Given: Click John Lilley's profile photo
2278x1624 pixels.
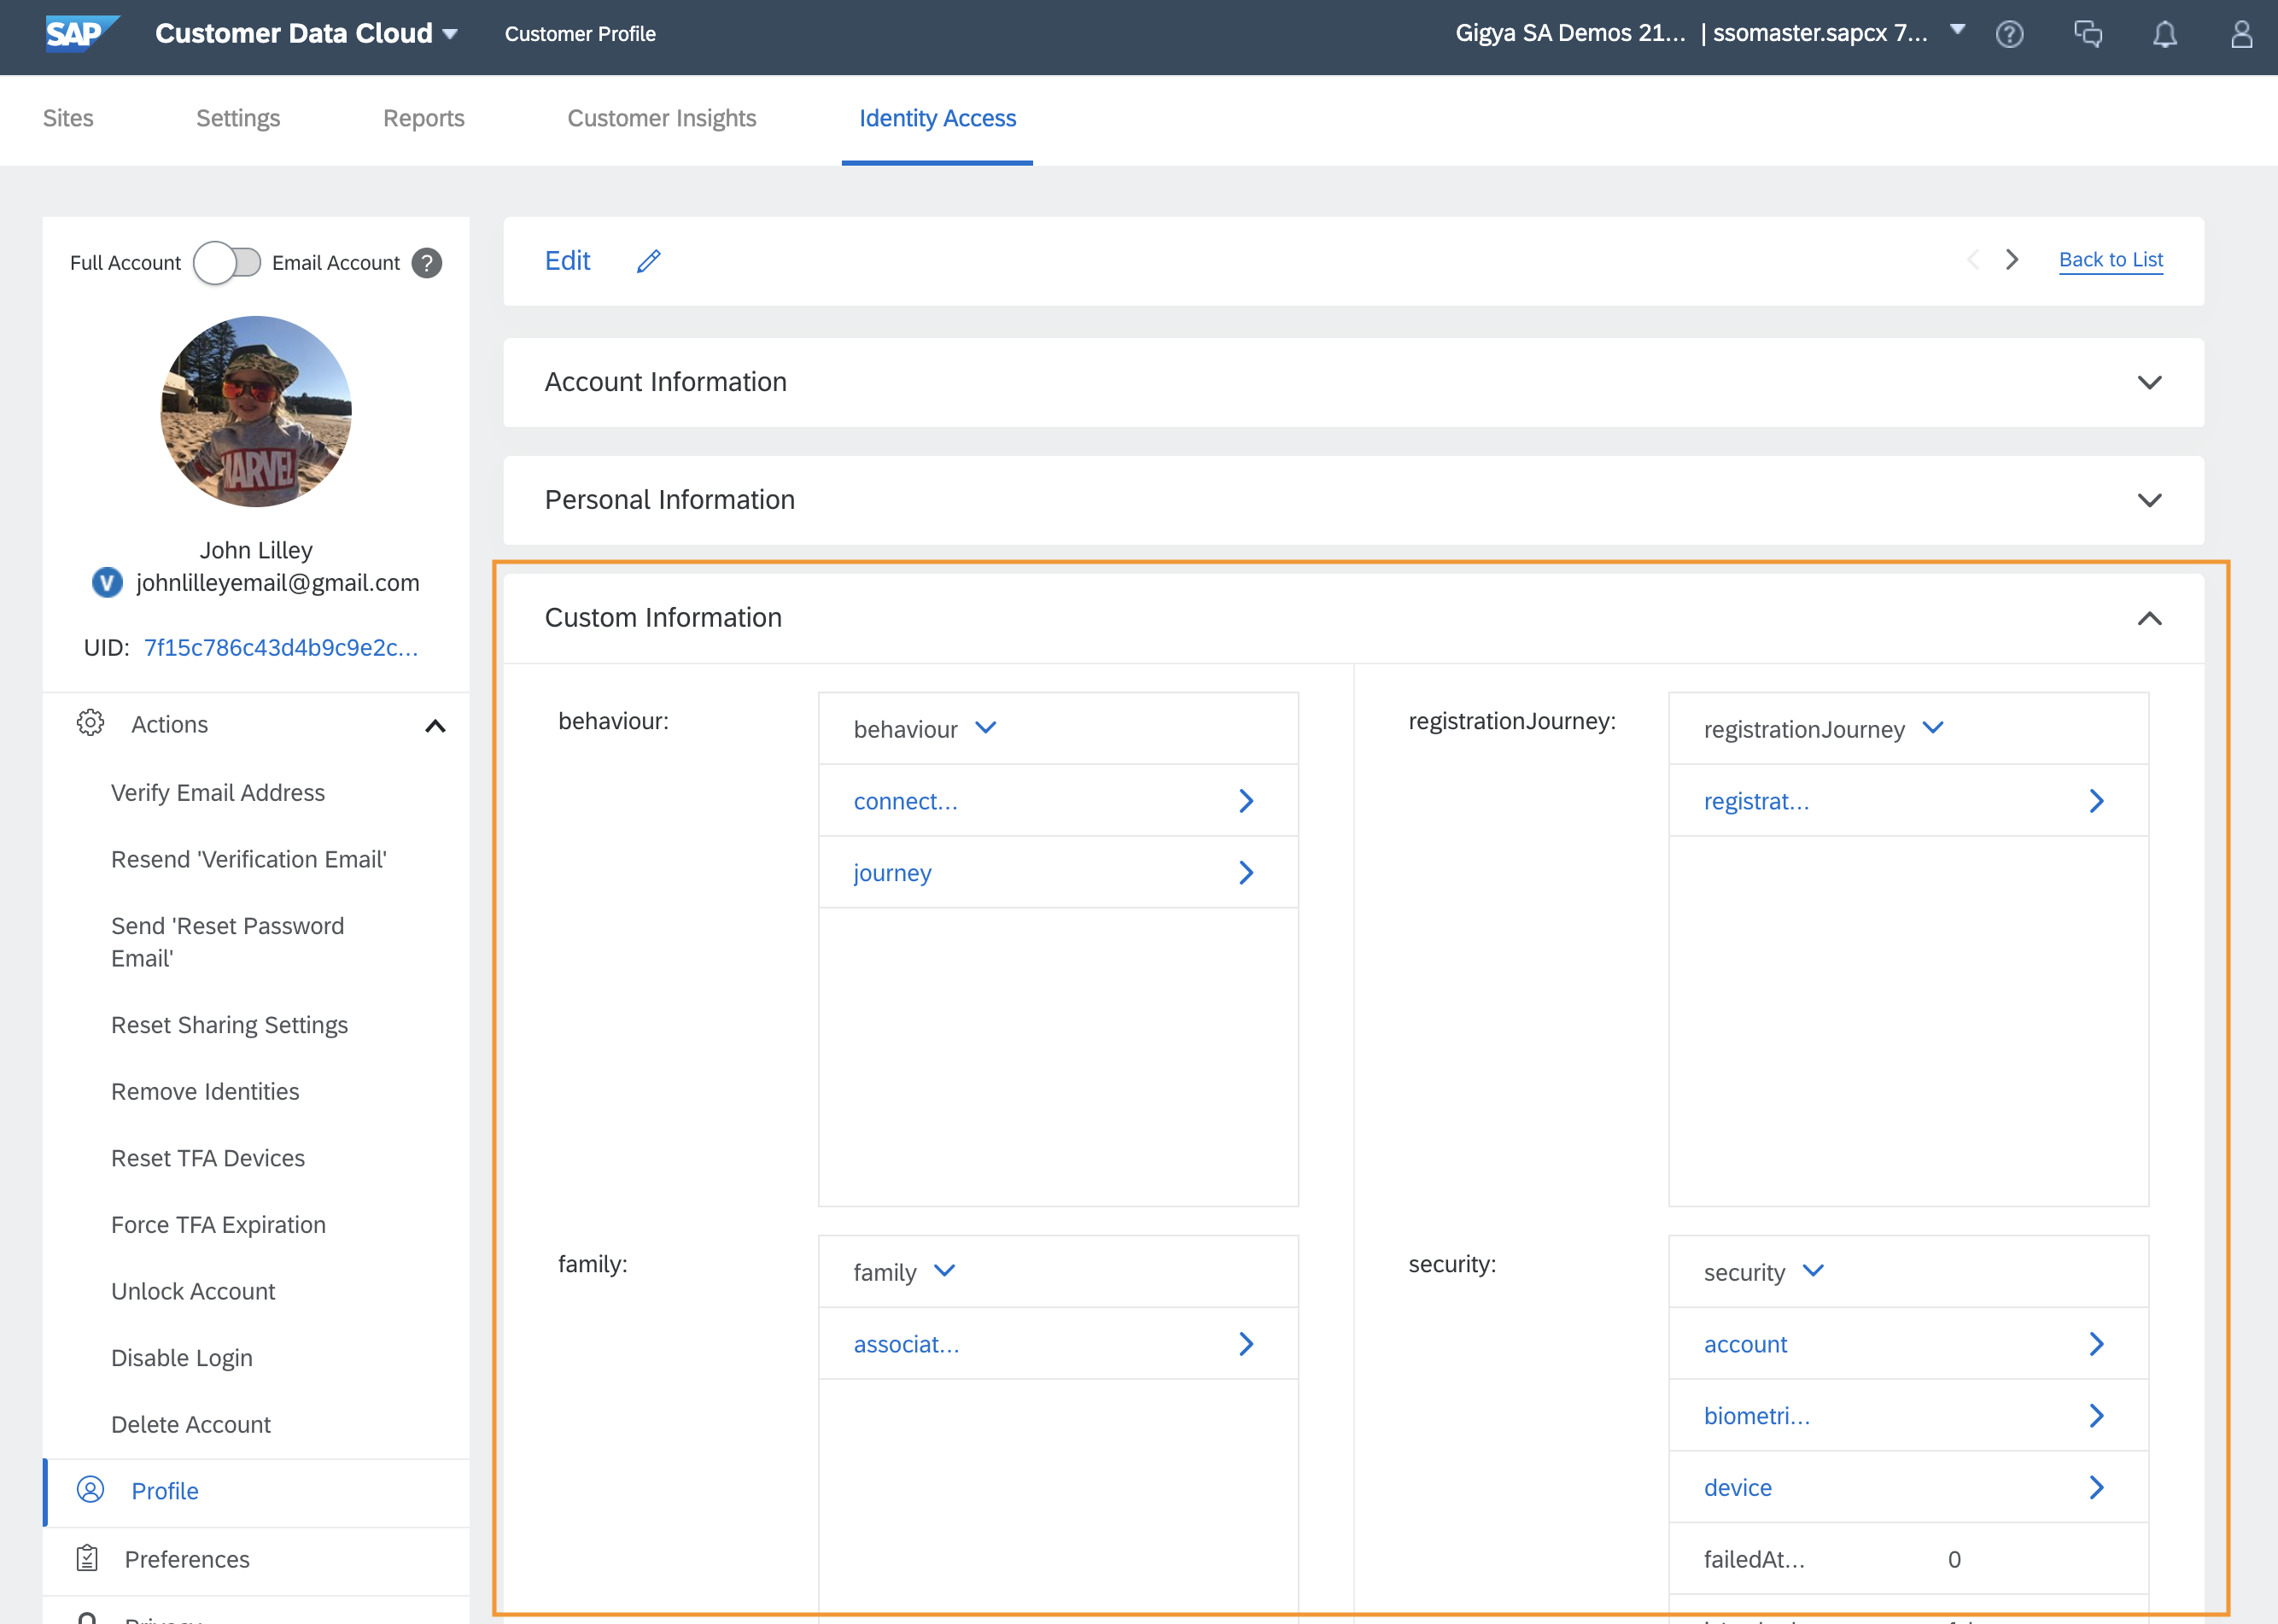Looking at the screenshot, I should pyautogui.click(x=256, y=411).
